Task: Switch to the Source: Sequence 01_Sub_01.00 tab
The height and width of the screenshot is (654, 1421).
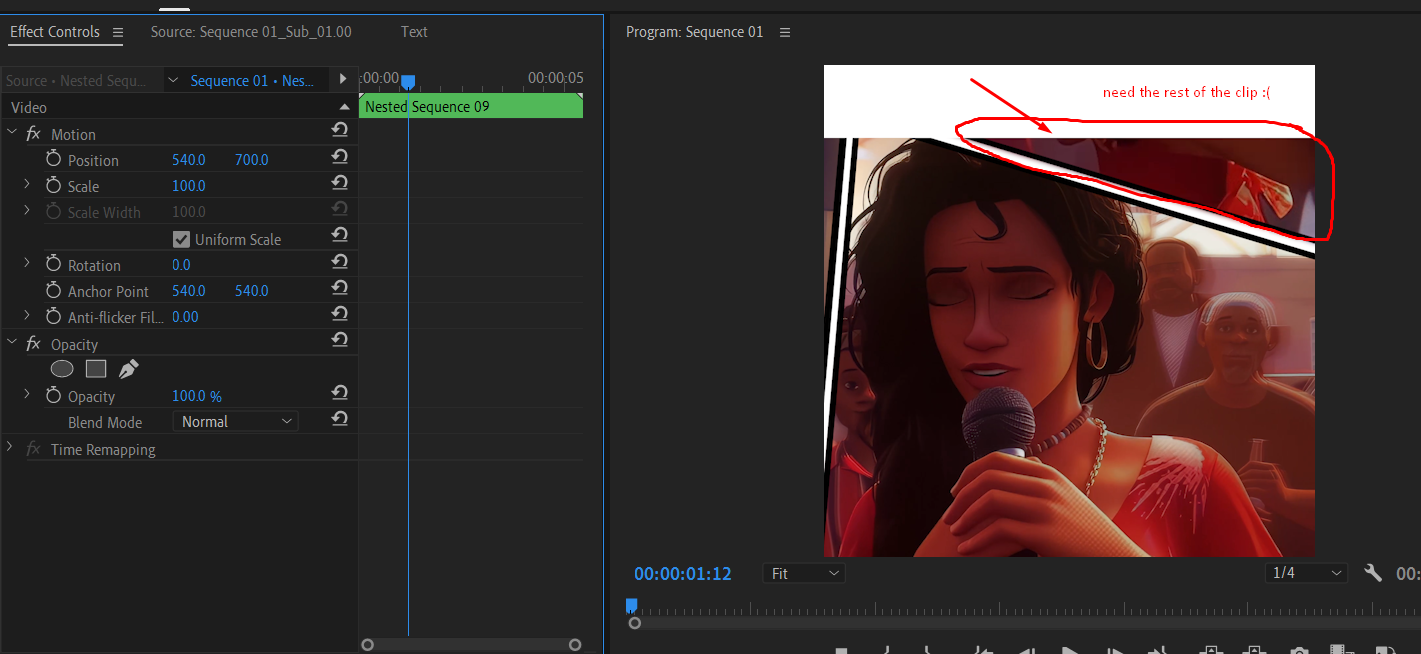Action: click(x=251, y=31)
